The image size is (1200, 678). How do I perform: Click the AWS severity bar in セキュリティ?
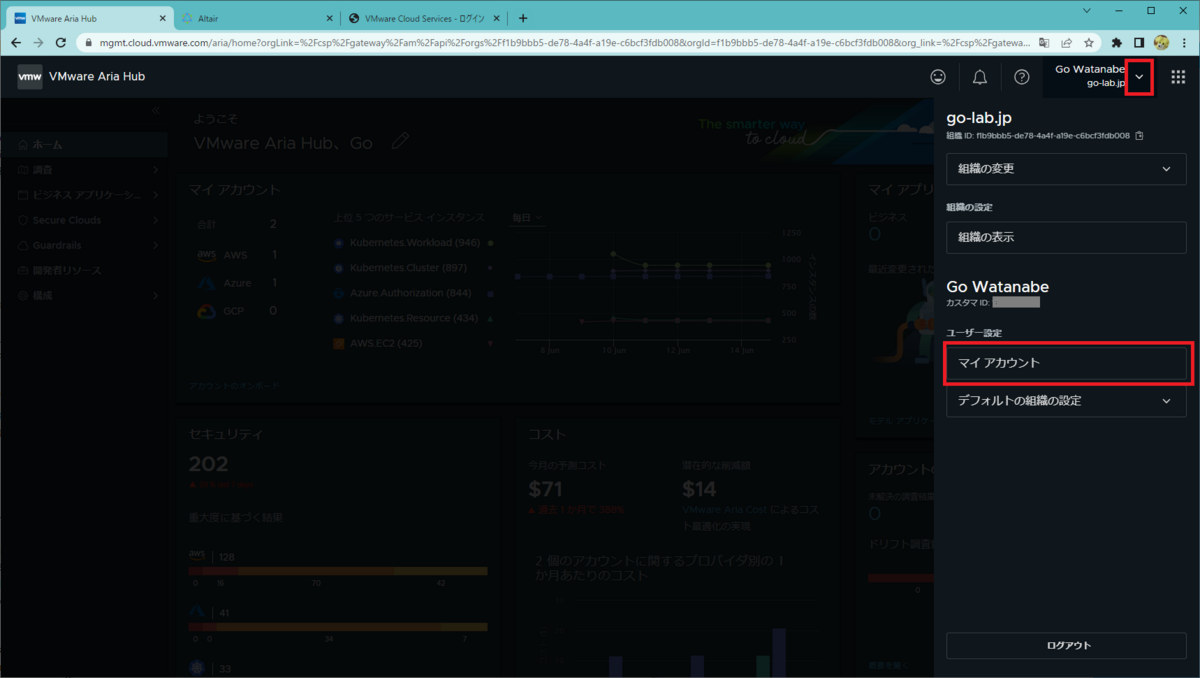point(338,571)
